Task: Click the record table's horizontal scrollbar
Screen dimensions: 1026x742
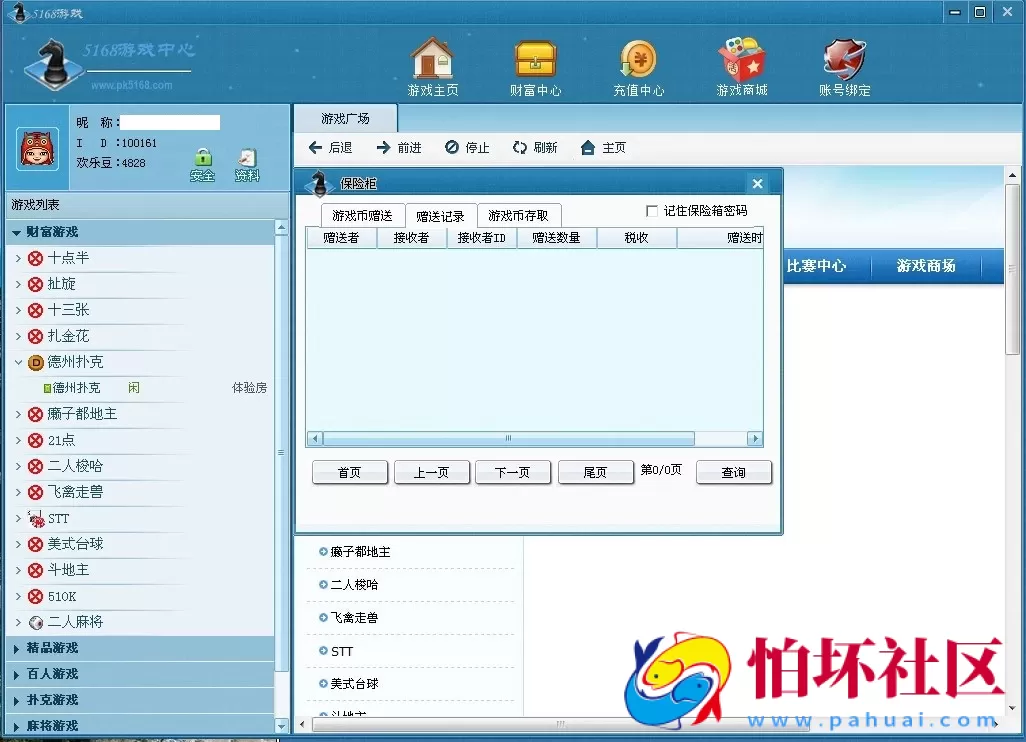Action: pyautogui.click(x=508, y=439)
